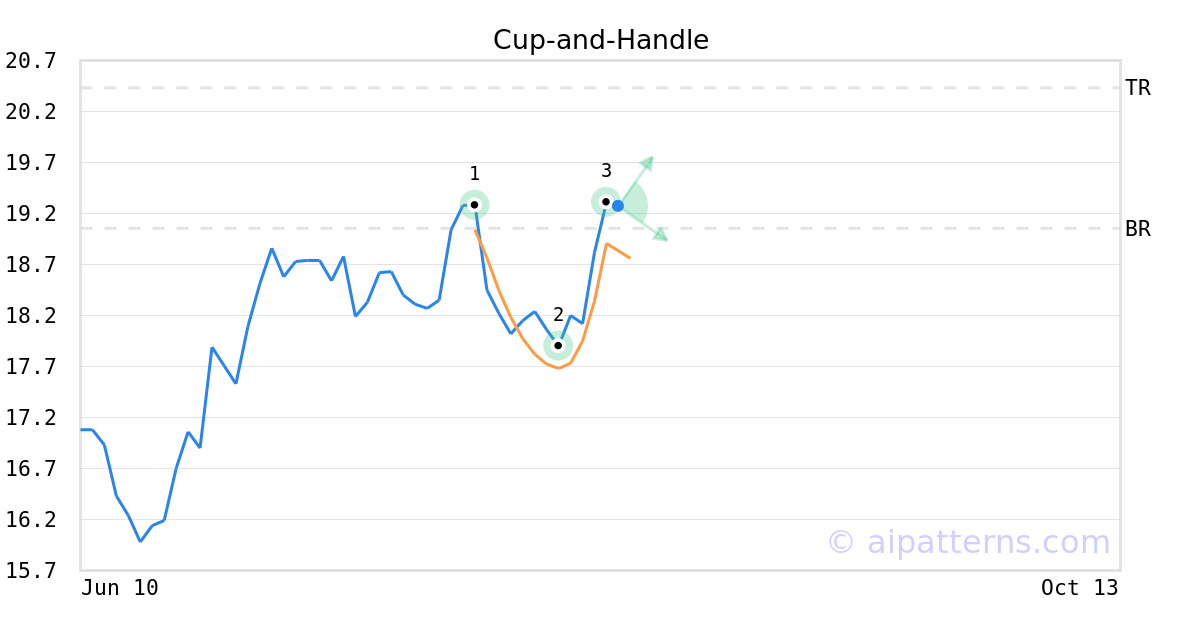Click the orange cup curve bottom

click(x=559, y=367)
